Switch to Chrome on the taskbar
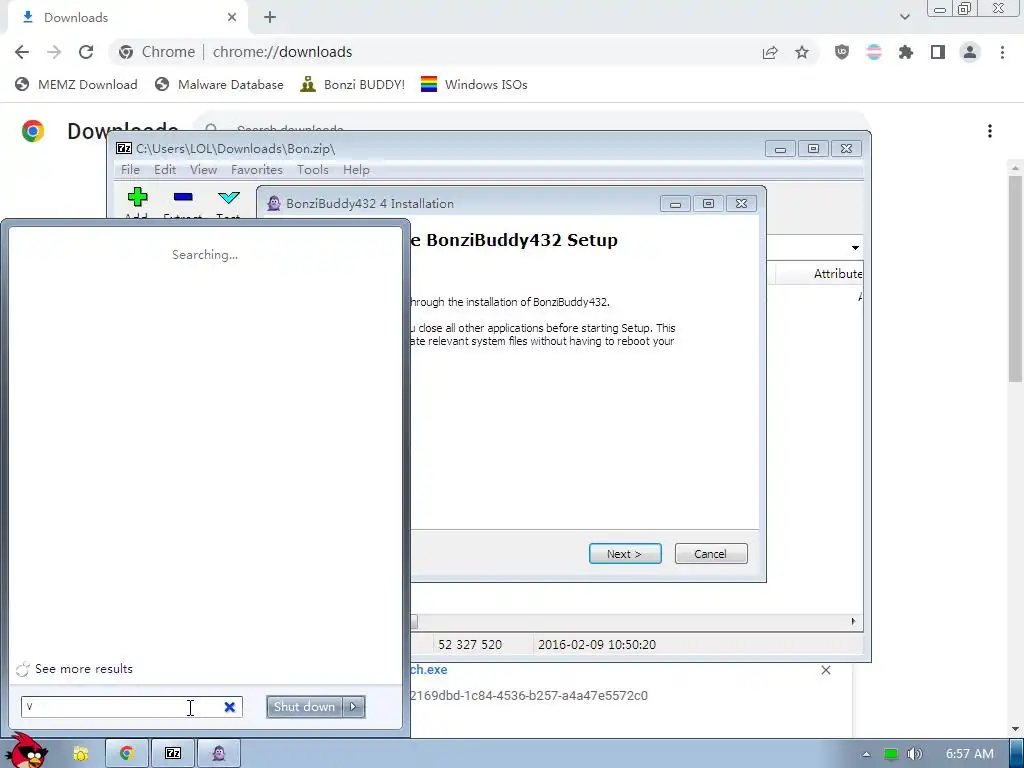Viewport: 1024px width, 768px height. 127,754
